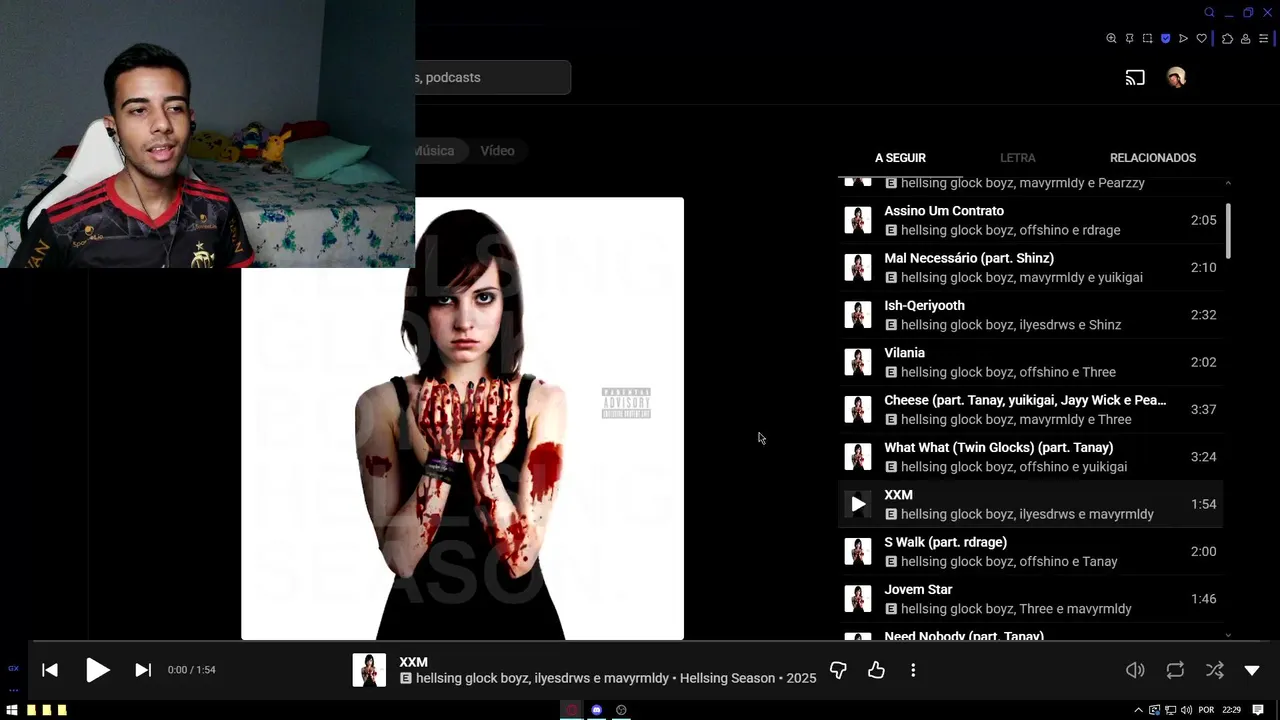Click the GX sidebar logo icon
The height and width of the screenshot is (720, 1280).
(x=13, y=668)
